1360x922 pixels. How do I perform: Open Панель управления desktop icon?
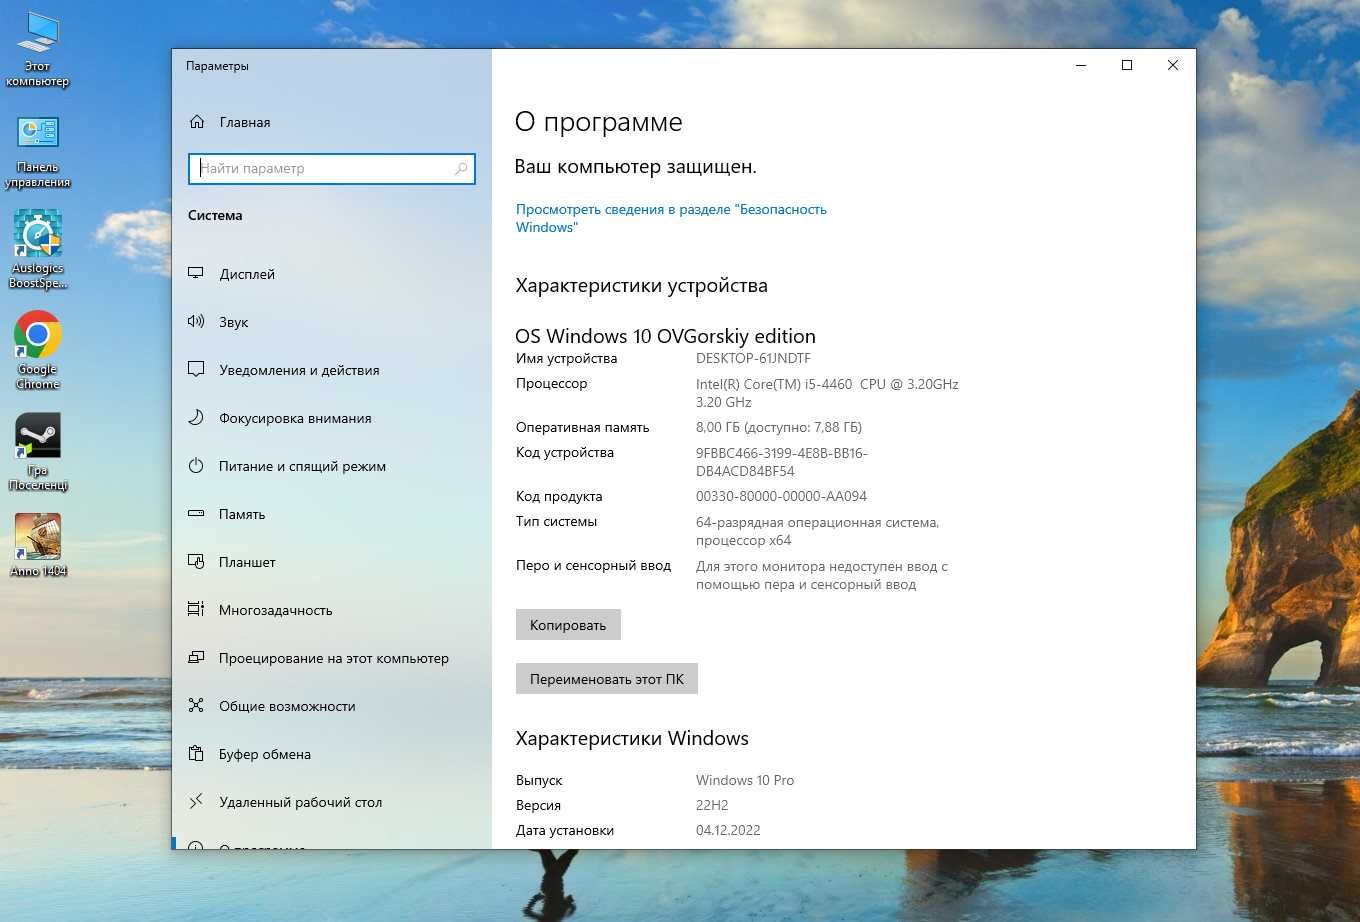38,151
